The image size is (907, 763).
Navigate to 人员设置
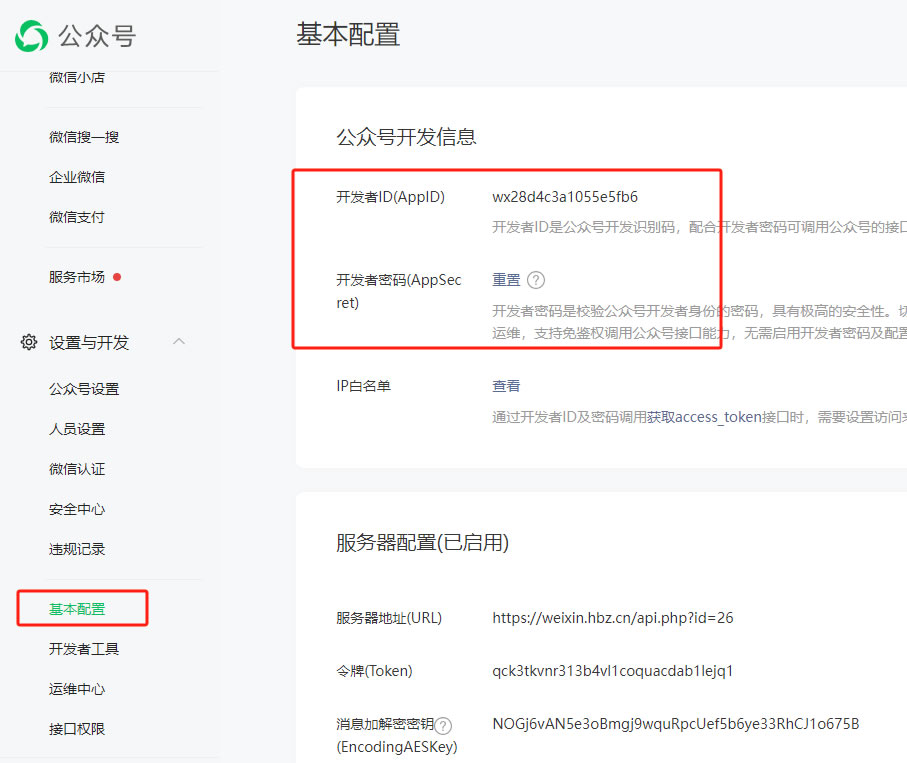click(77, 429)
